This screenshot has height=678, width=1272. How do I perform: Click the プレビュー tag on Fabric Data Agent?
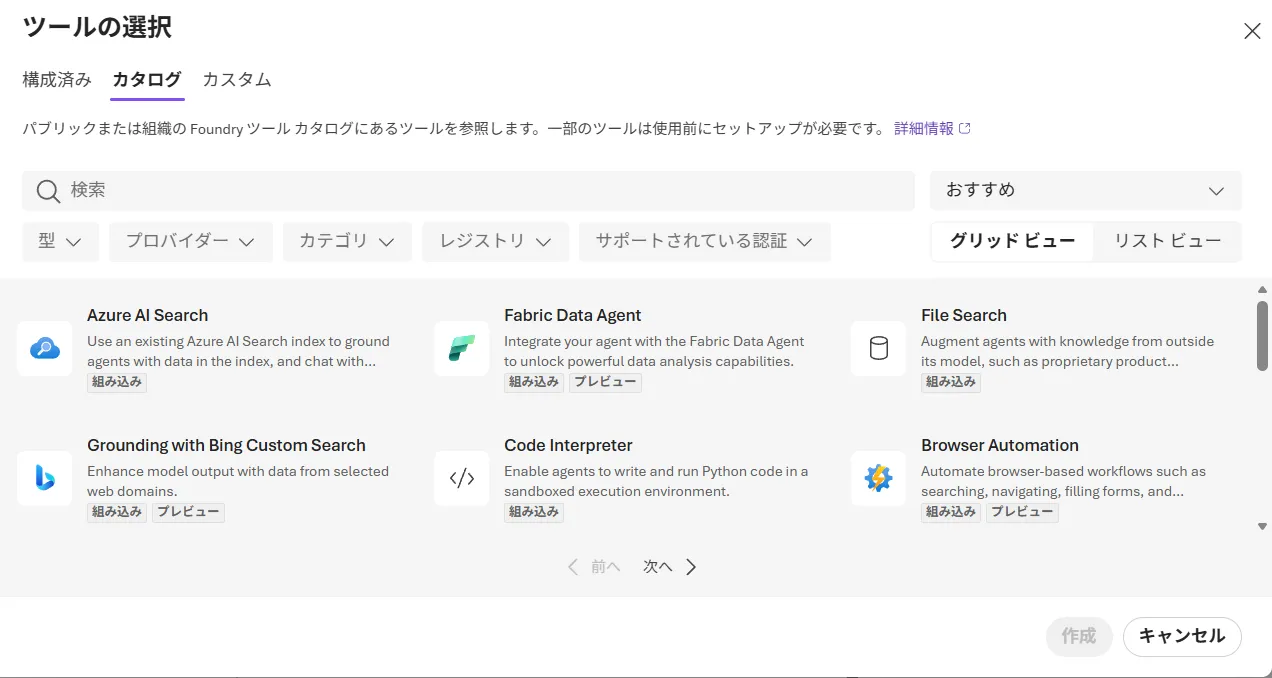605,382
